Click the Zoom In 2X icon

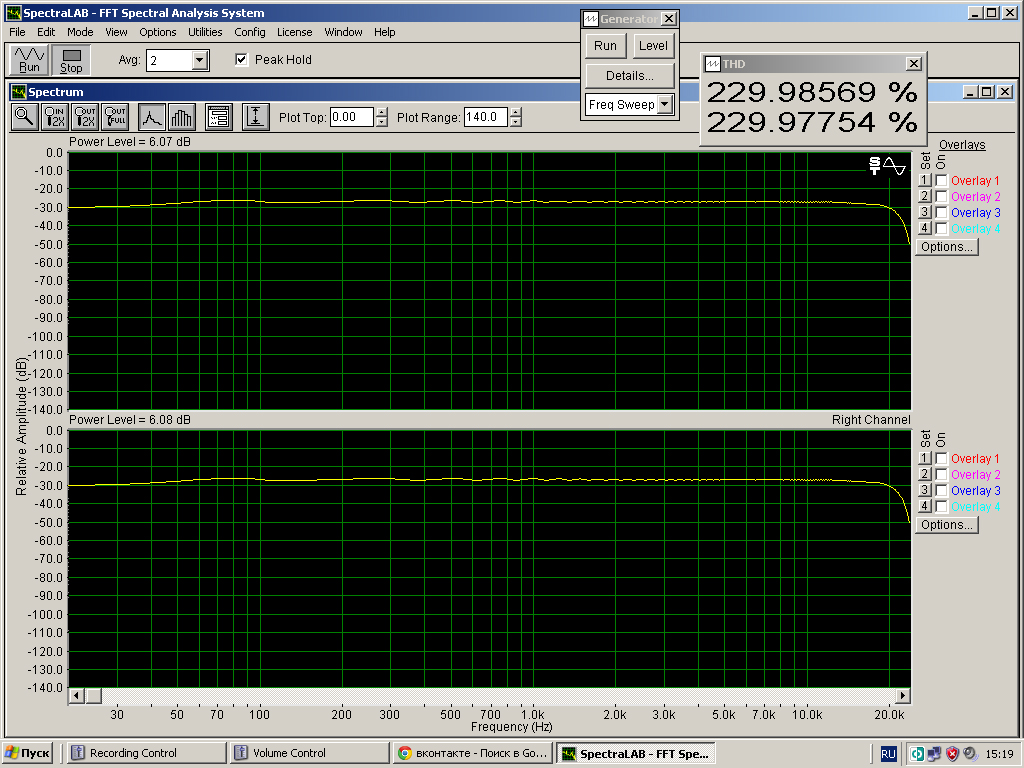click(55, 117)
